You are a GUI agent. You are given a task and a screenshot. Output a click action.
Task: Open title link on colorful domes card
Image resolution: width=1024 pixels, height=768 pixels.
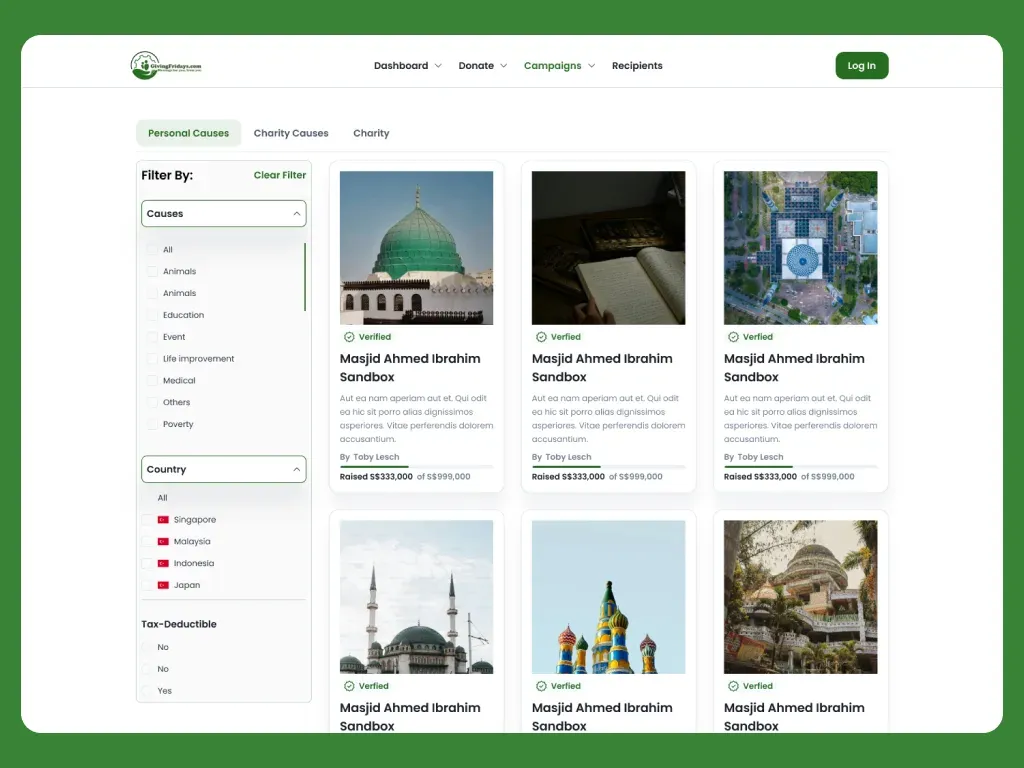pyautogui.click(x=601, y=716)
